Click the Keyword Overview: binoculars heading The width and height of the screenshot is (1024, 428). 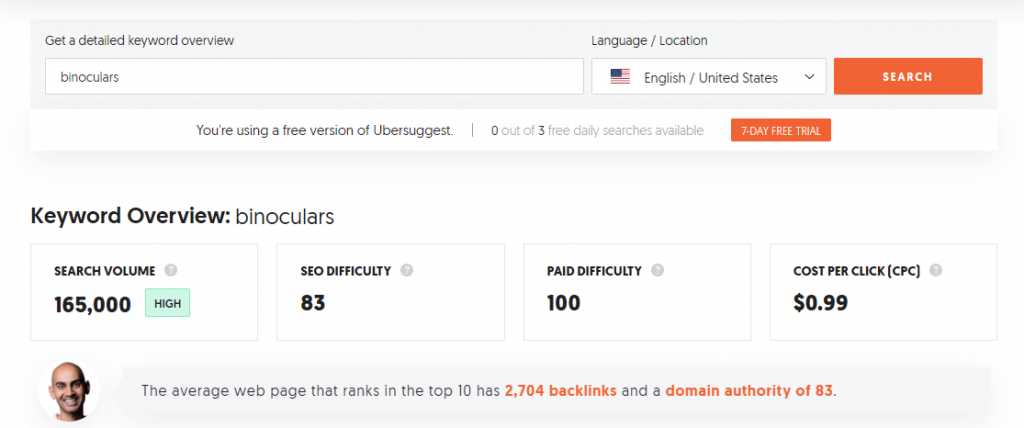(x=182, y=216)
